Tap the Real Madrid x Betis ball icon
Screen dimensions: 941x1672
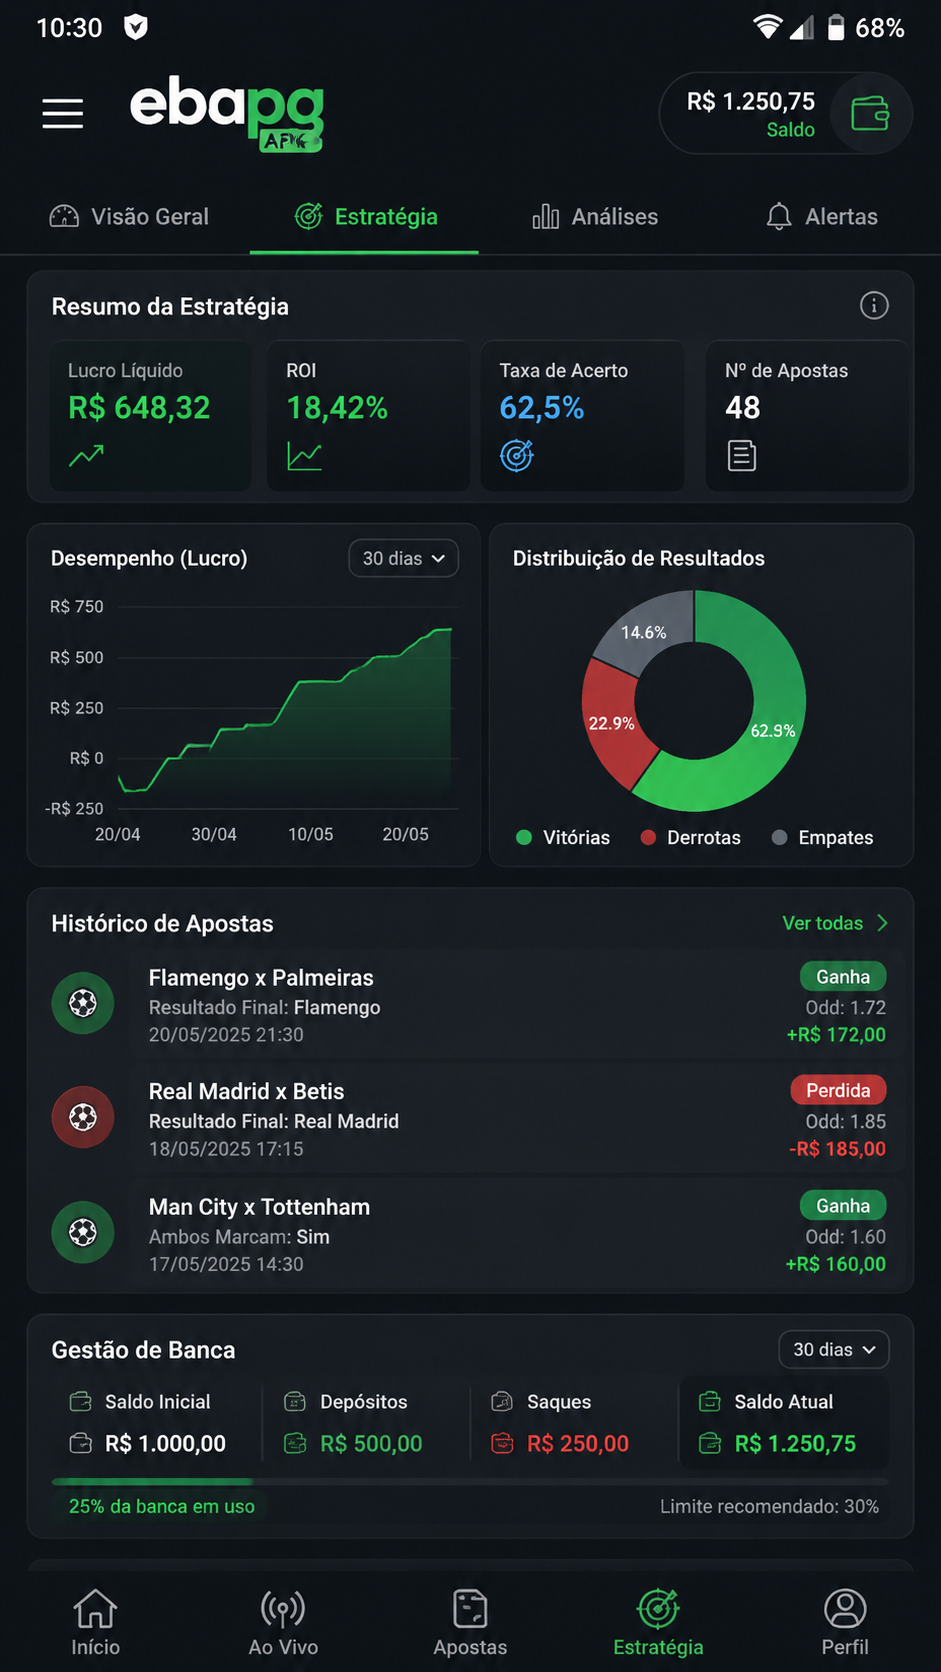pos(83,1117)
